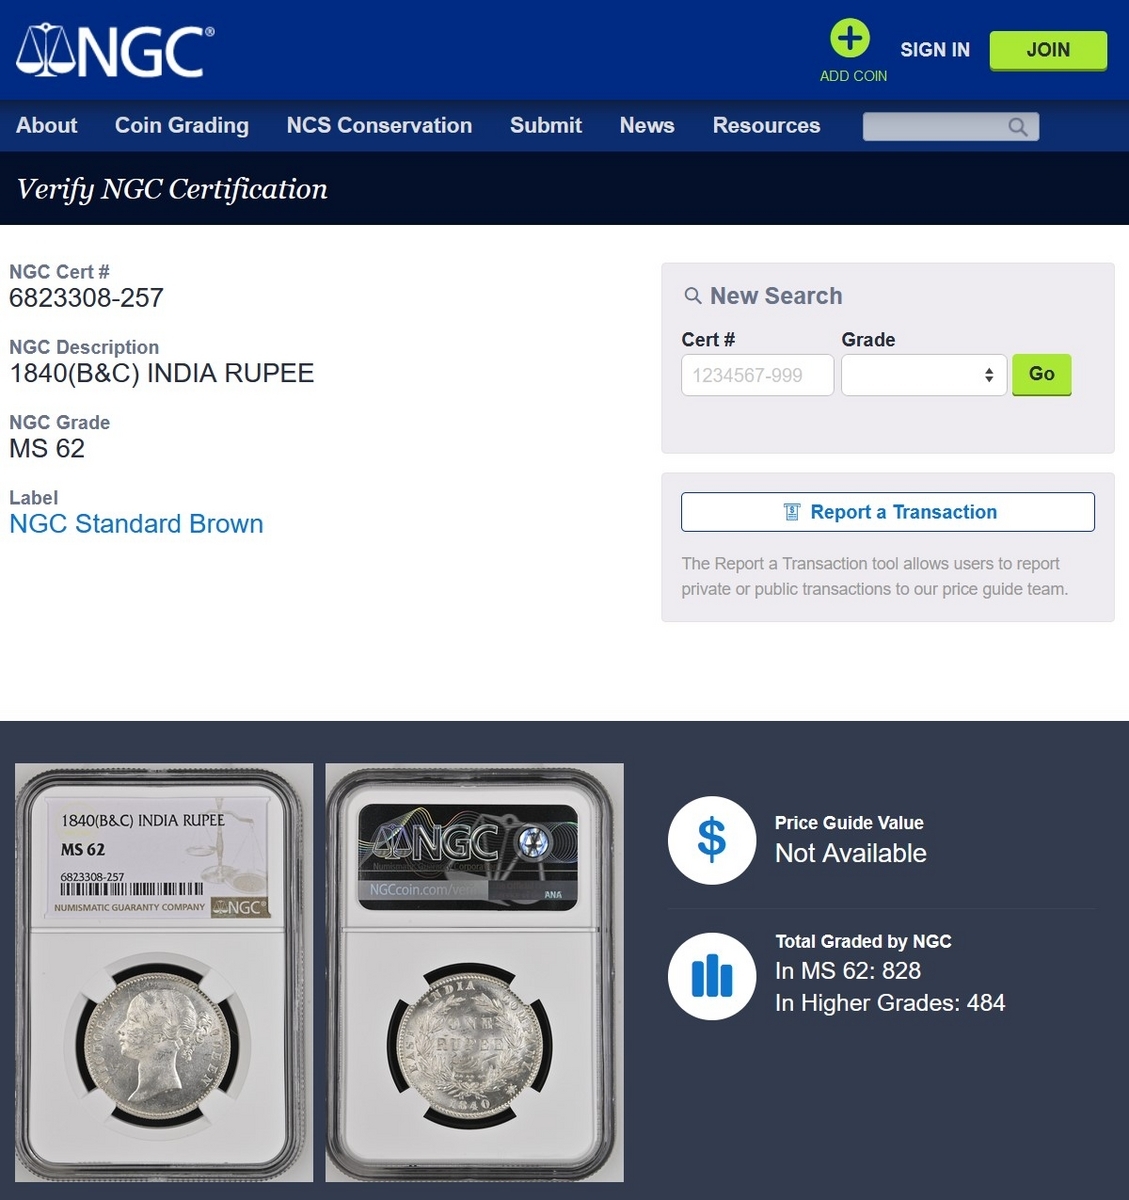Open the NCS Conservation menu
Screen dimensions: 1129x1200
(379, 125)
